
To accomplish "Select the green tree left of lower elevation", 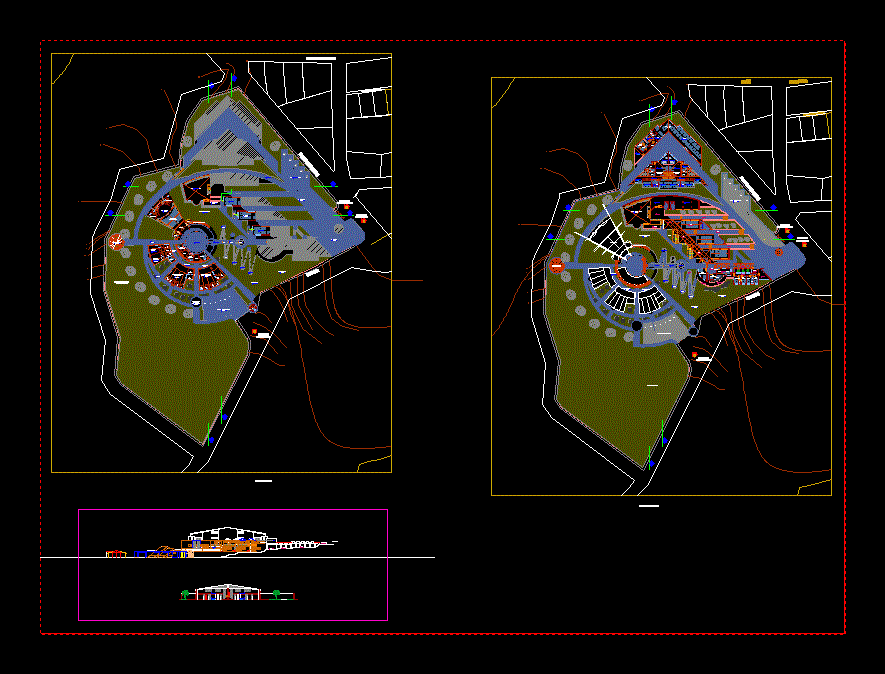I will coord(185,594).
